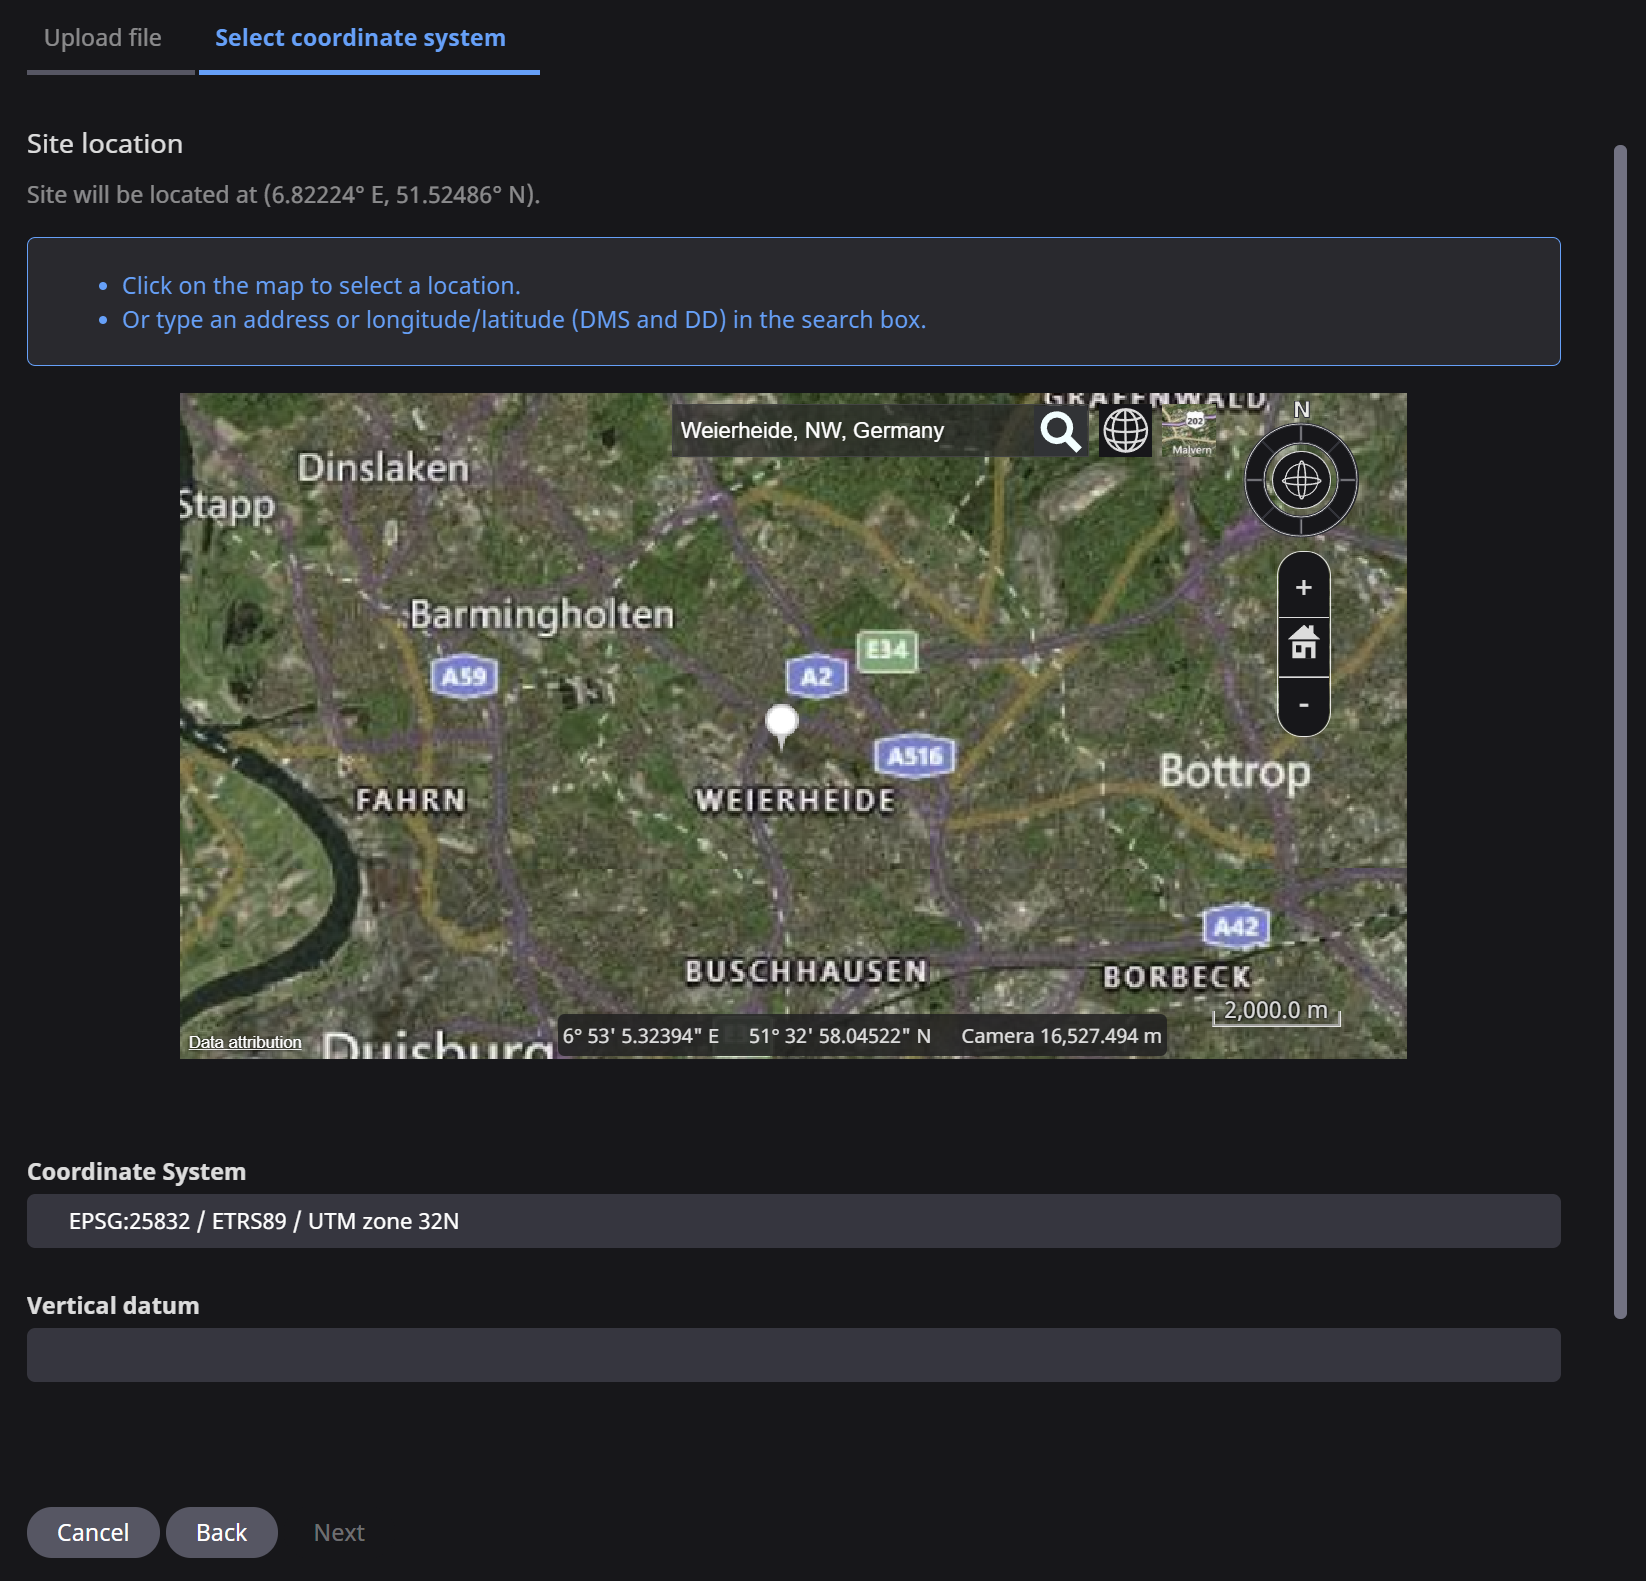
Task: Click the gyroscope center of the compass
Action: (1301, 481)
